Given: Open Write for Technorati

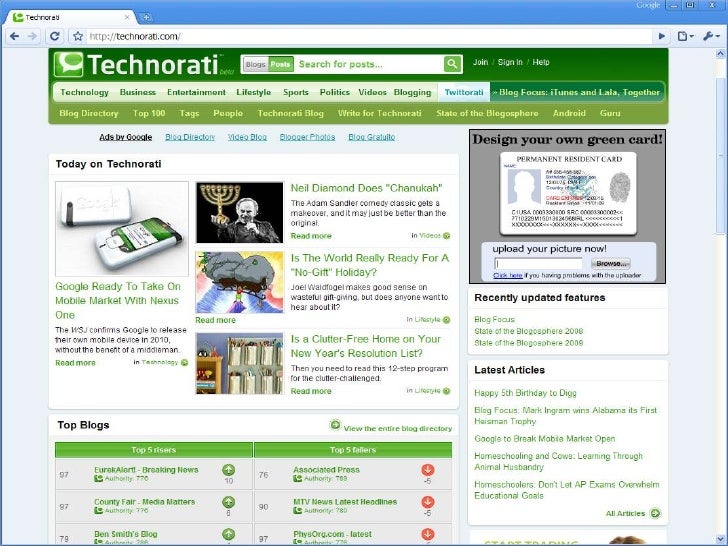Looking at the screenshot, I should 380,113.
